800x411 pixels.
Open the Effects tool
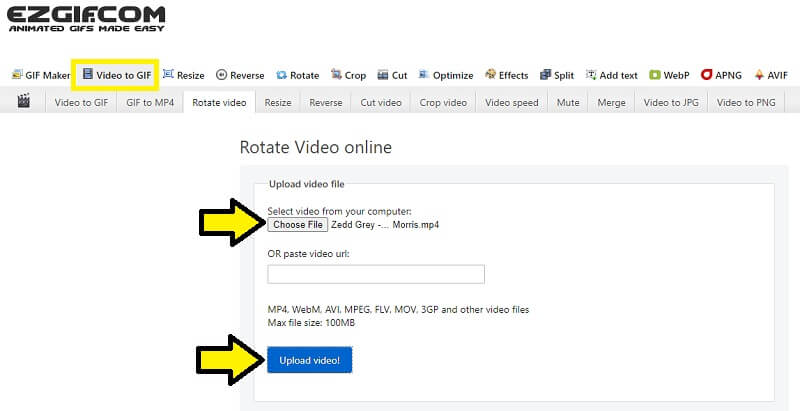tap(507, 75)
